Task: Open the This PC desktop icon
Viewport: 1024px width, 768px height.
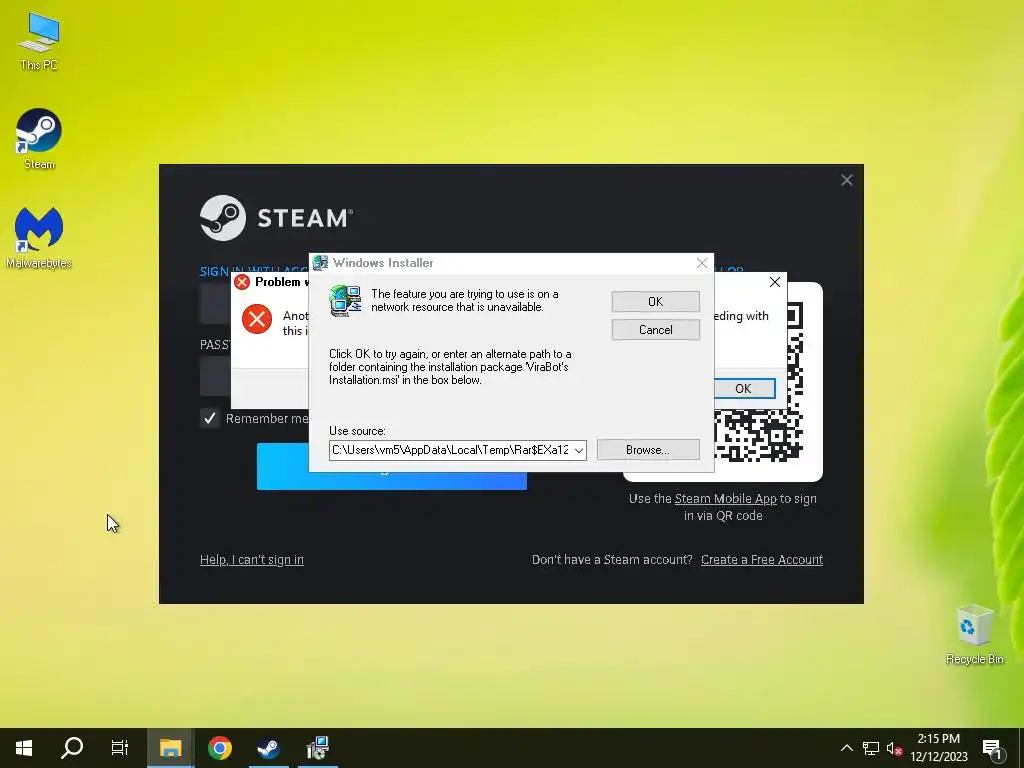Action: point(39,40)
